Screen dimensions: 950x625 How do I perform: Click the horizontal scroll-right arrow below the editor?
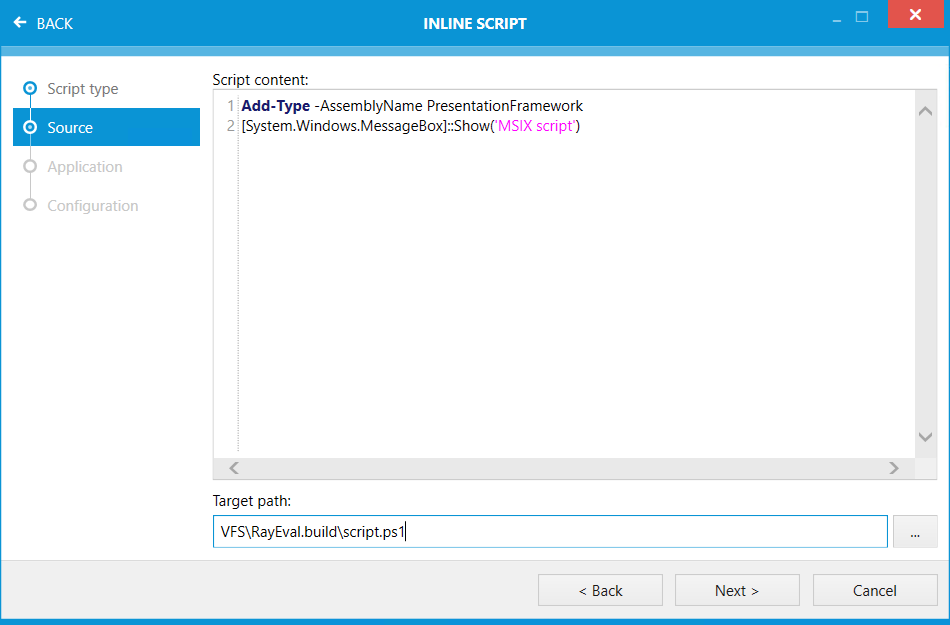pos(893,467)
